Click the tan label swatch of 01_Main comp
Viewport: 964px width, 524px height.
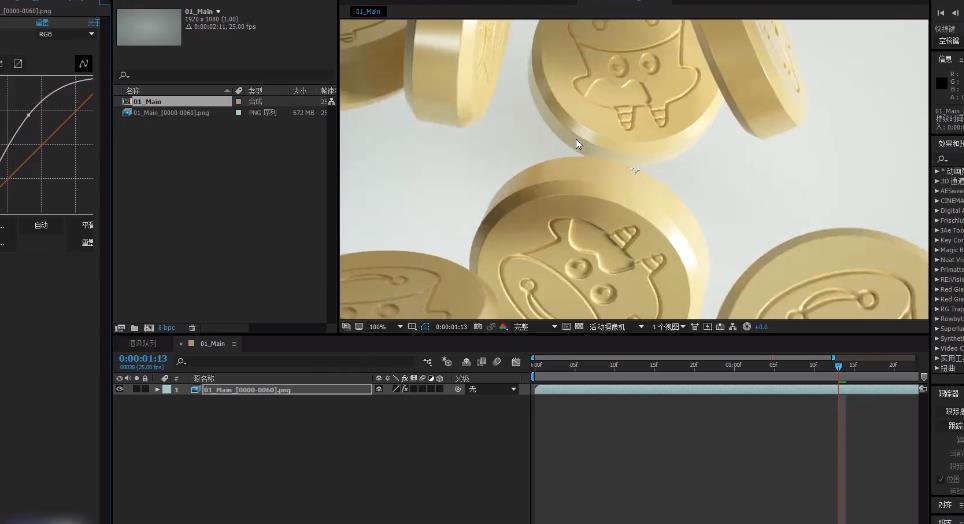click(239, 101)
